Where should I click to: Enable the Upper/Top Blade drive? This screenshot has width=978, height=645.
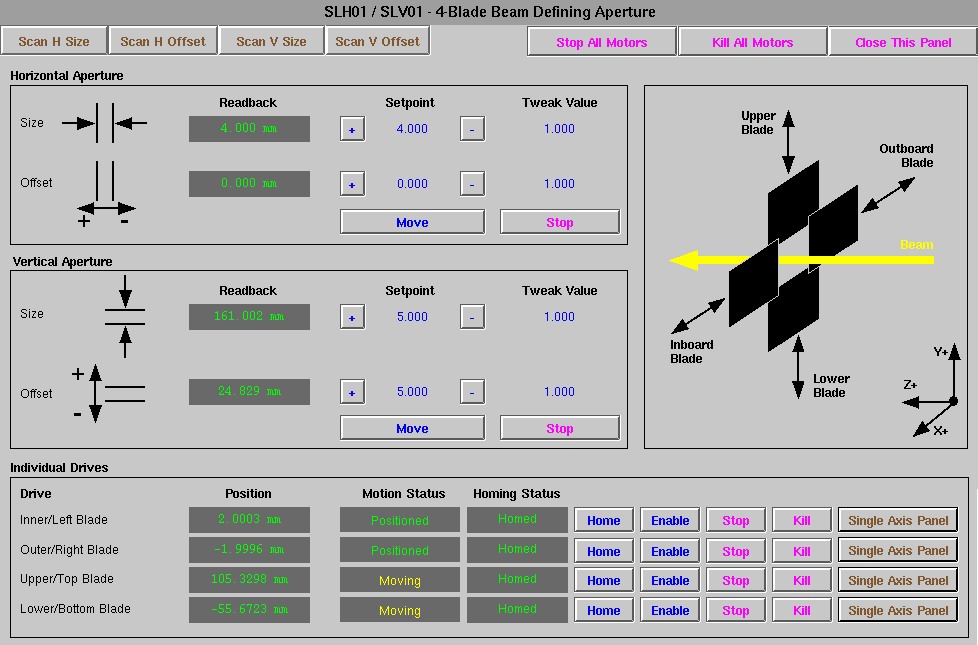tap(670, 580)
